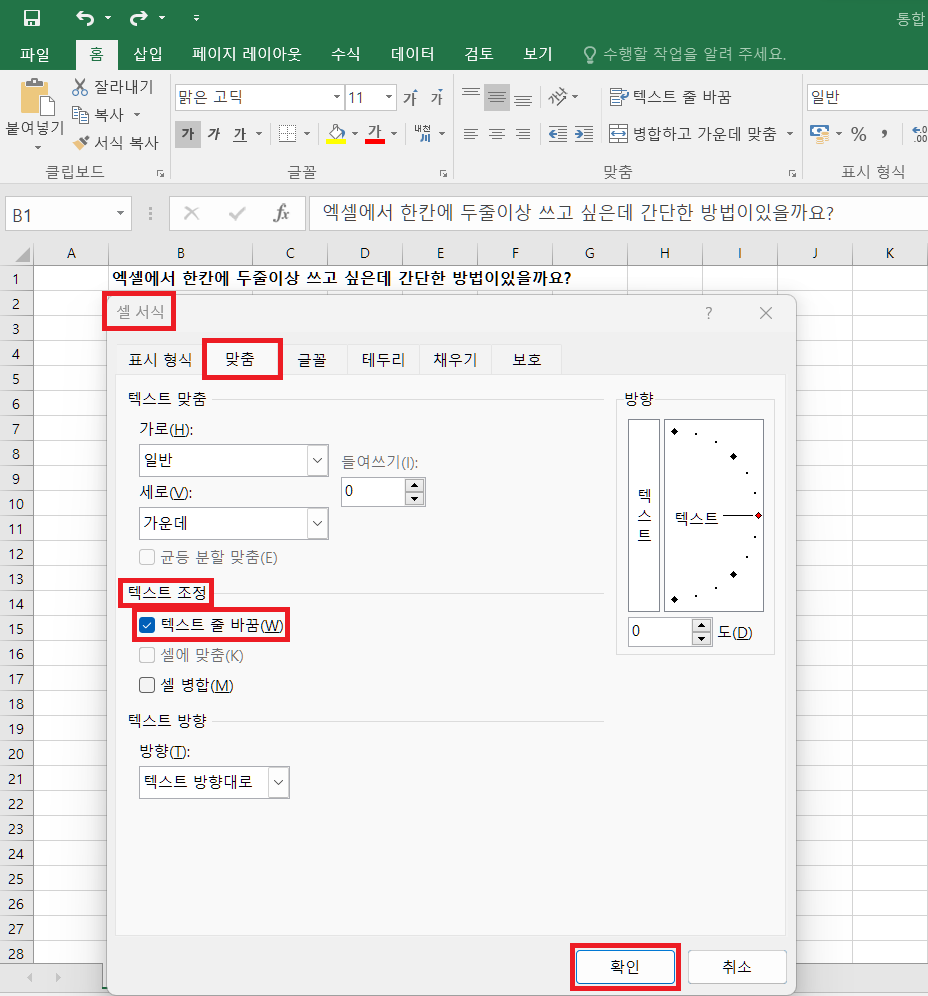The height and width of the screenshot is (996, 928).
Task: Switch to the 글꼴 tab in dialog
Action: pos(312,359)
